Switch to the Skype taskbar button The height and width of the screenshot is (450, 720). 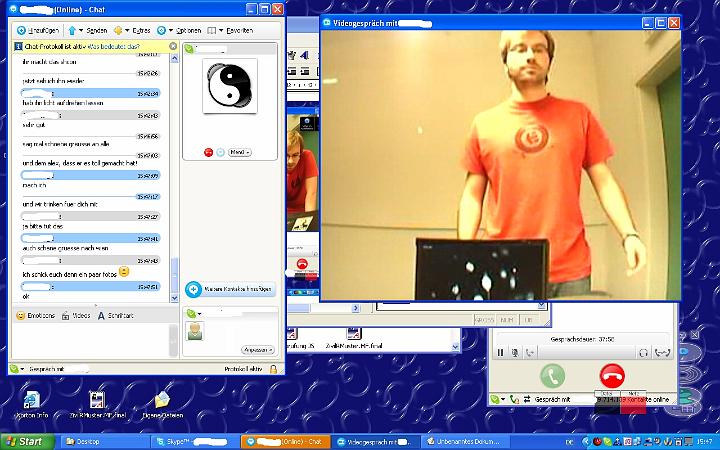pos(194,442)
